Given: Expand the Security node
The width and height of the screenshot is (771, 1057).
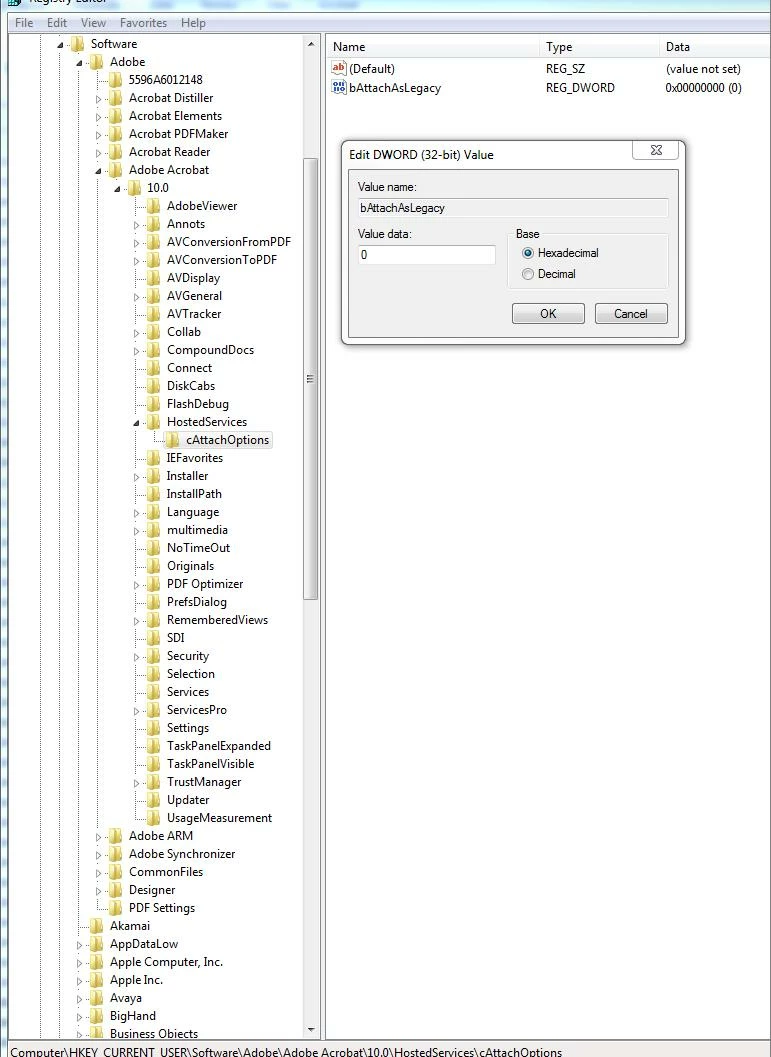Looking at the screenshot, I should coord(136,657).
